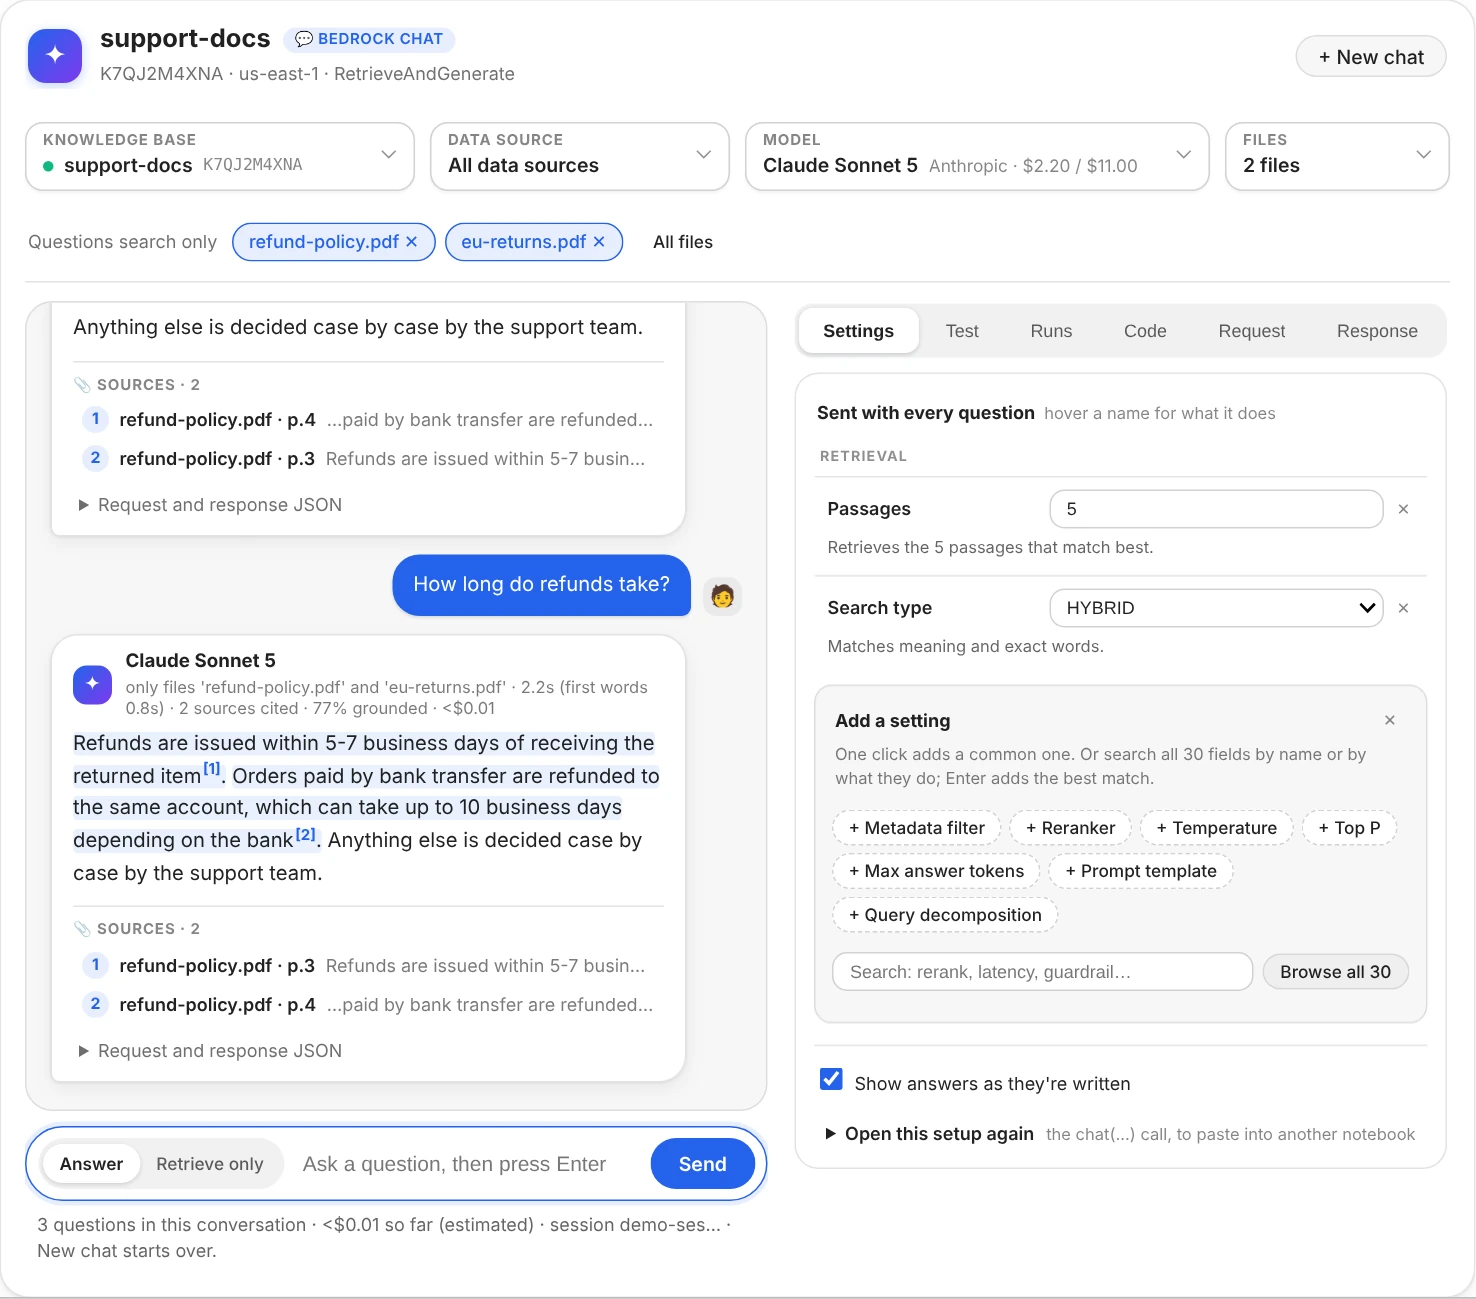Click the Search settings input field

click(1042, 972)
